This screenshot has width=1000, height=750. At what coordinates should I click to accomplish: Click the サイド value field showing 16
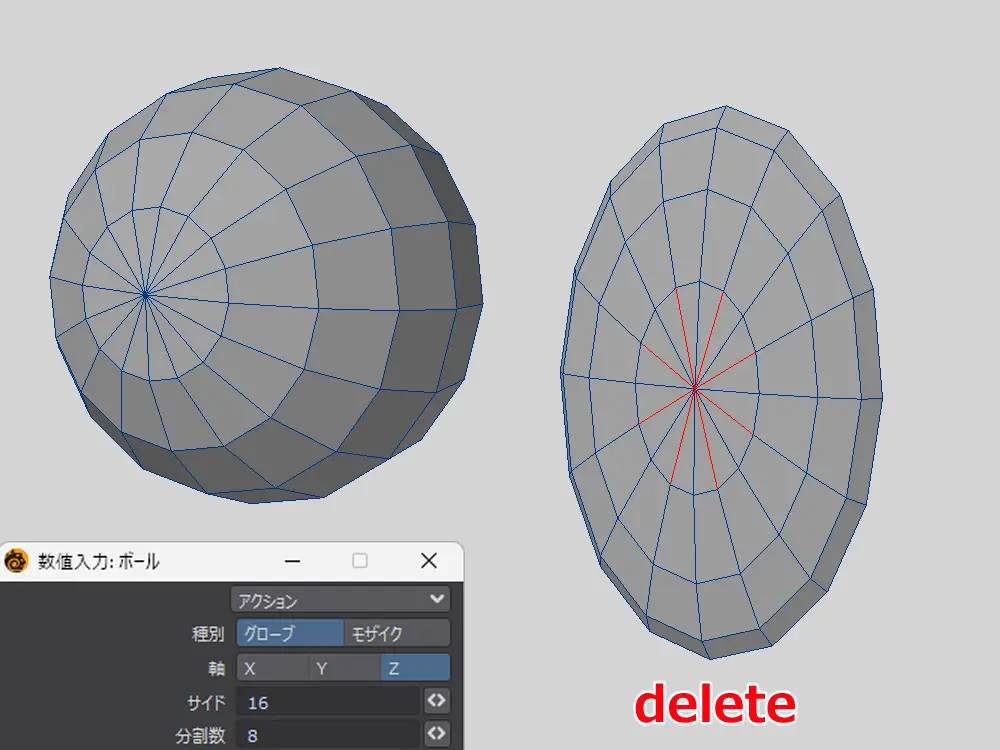[x=328, y=702]
